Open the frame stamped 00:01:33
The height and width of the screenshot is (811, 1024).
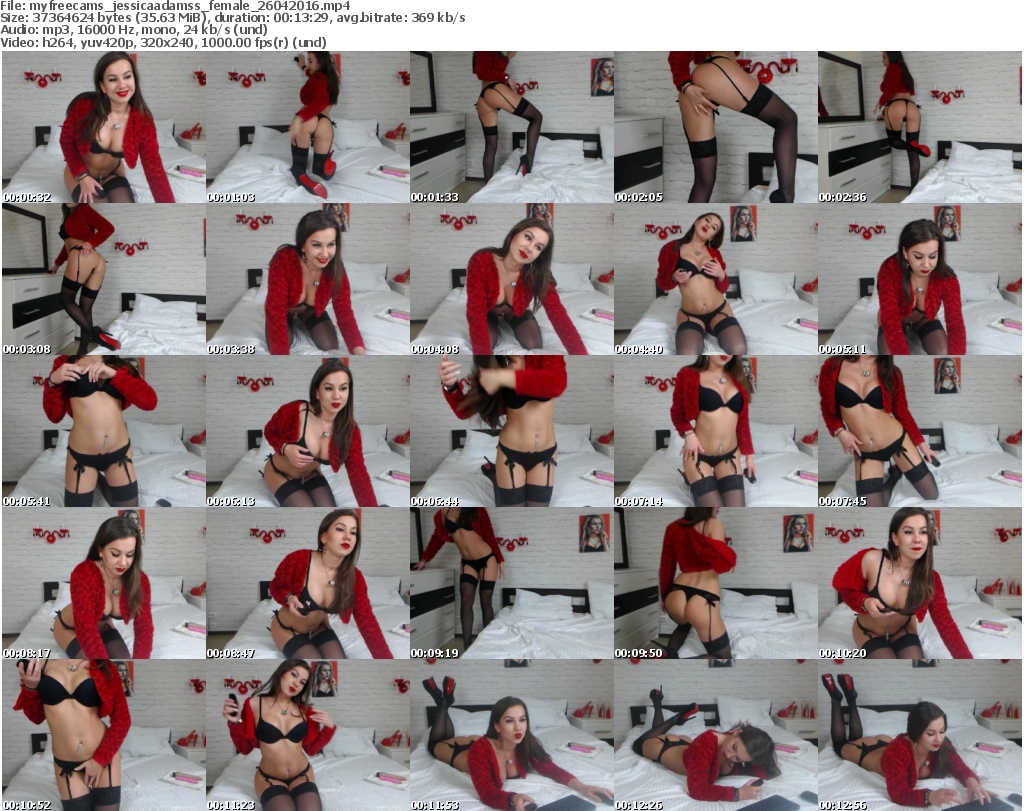[512, 127]
